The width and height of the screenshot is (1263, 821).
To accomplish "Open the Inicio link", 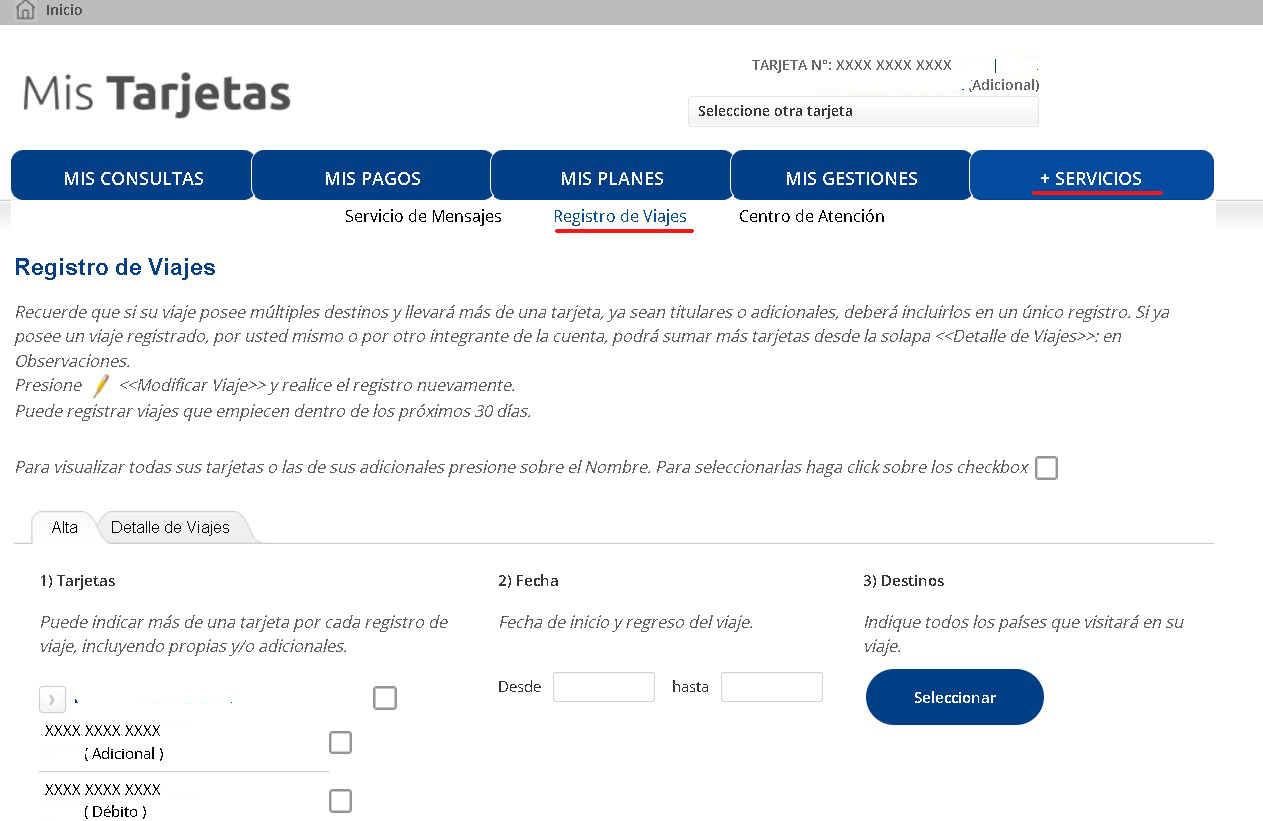I will (x=64, y=10).
